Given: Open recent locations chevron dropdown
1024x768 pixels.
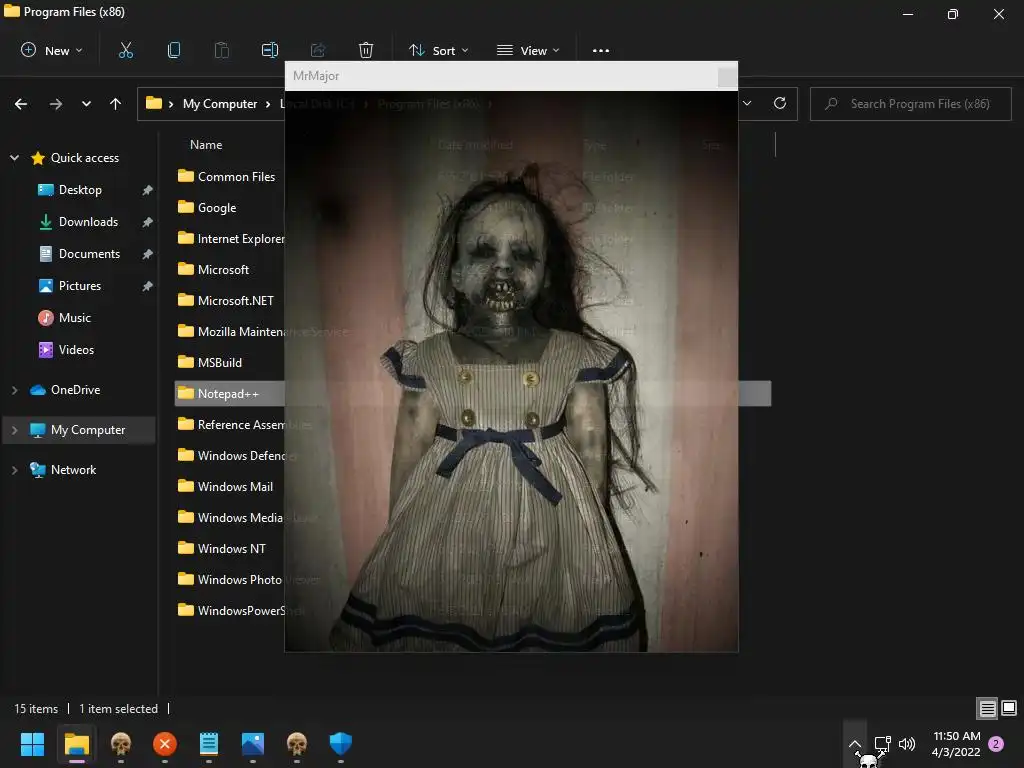Looking at the screenshot, I should click(86, 104).
